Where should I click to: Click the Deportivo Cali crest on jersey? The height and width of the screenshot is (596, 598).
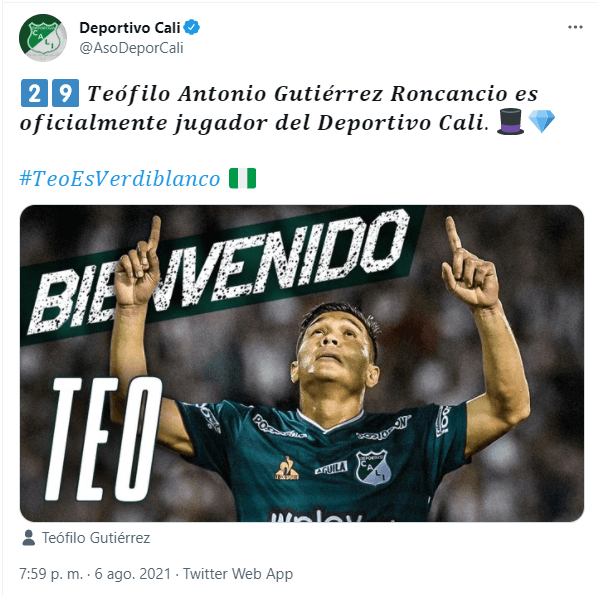coord(373,467)
